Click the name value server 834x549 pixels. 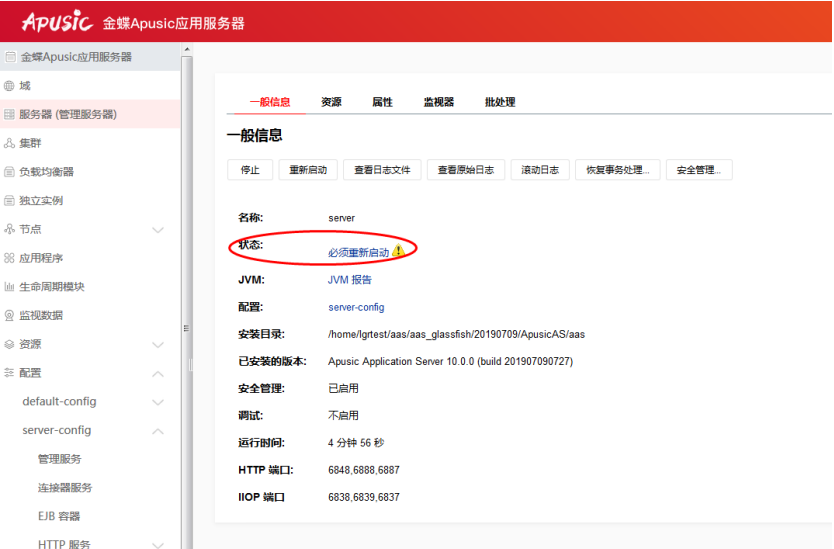click(x=341, y=218)
